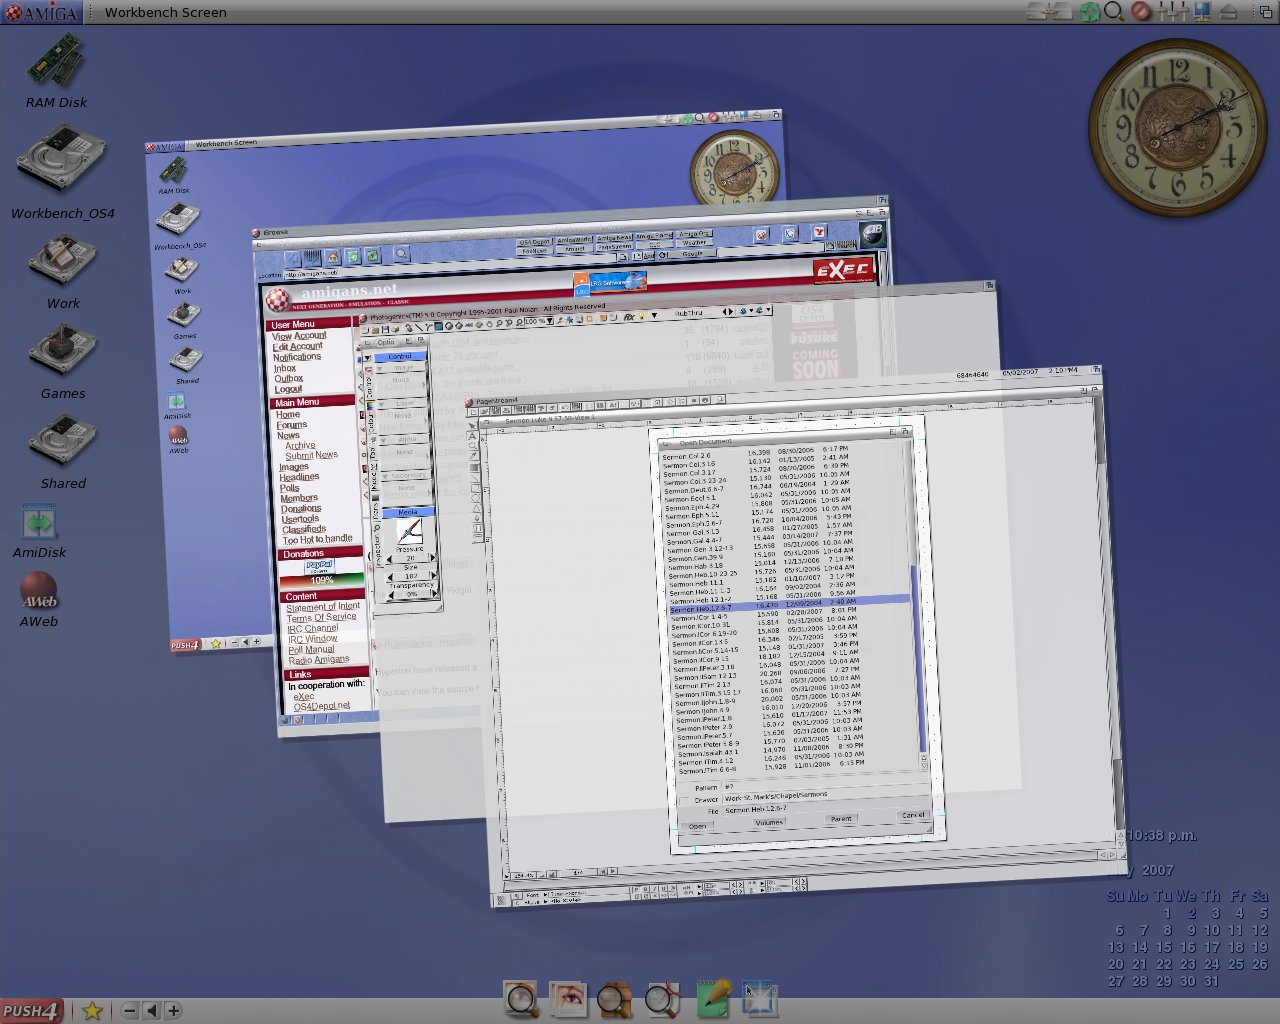Click the View Account link on amigans.net

(x=299, y=336)
